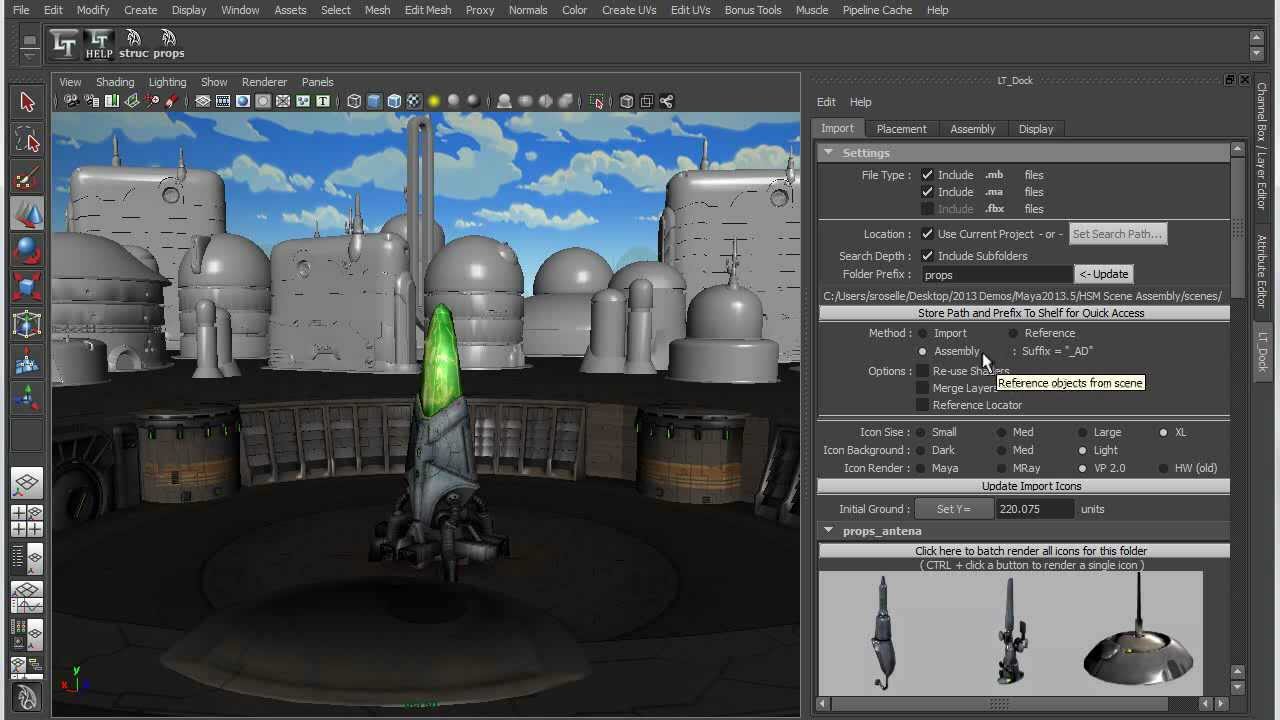Toggle isolate select icon in viewport toolbar
Screen dimensions: 1280x720
pos(597,101)
